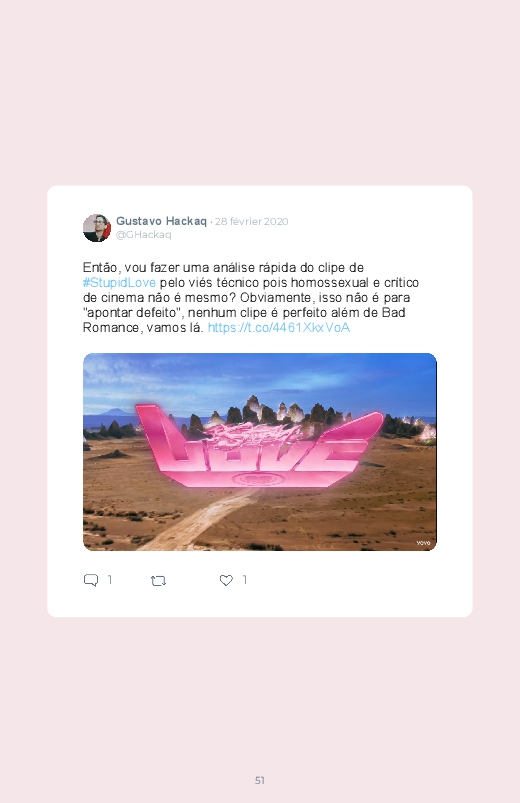
Task: Click the retweet arrows icon
Action: click(158, 581)
